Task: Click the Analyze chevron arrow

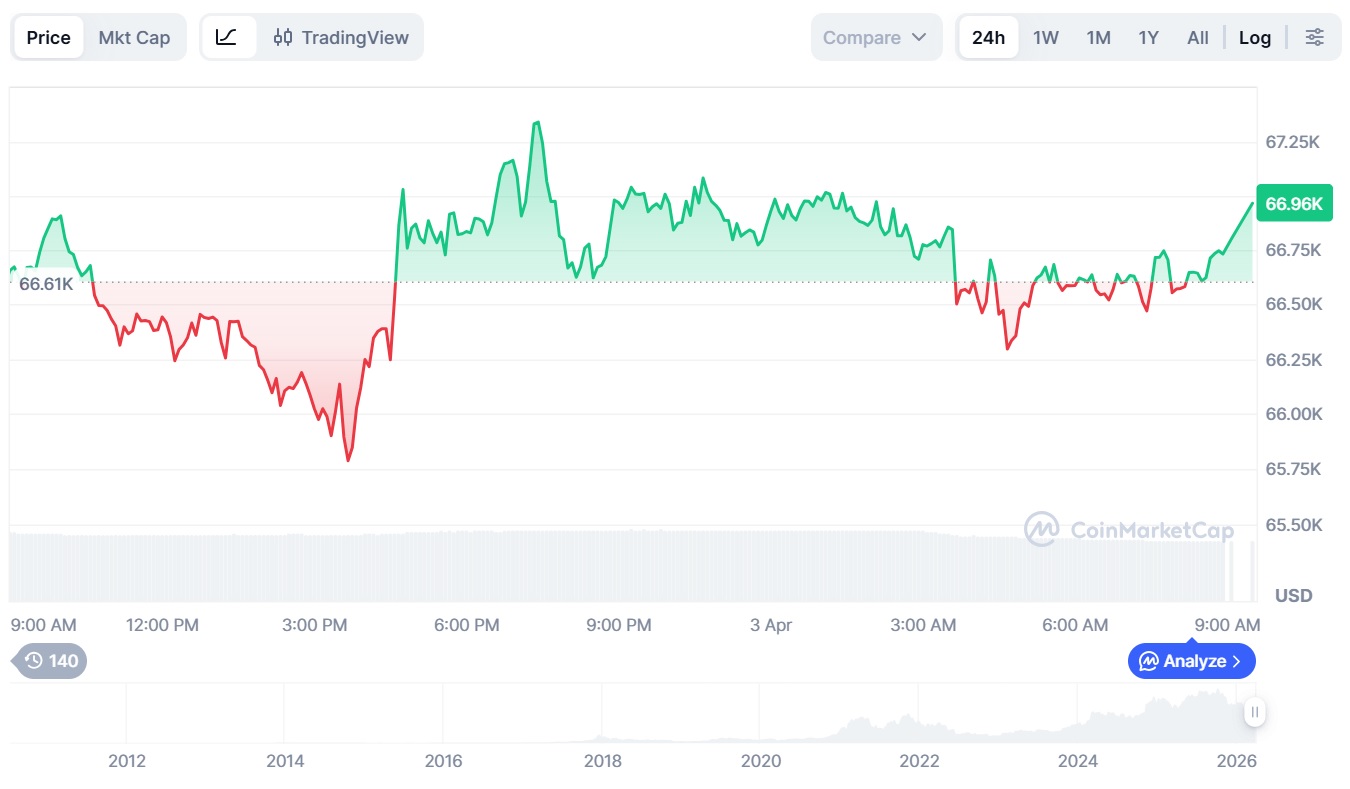Action: (1237, 661)
